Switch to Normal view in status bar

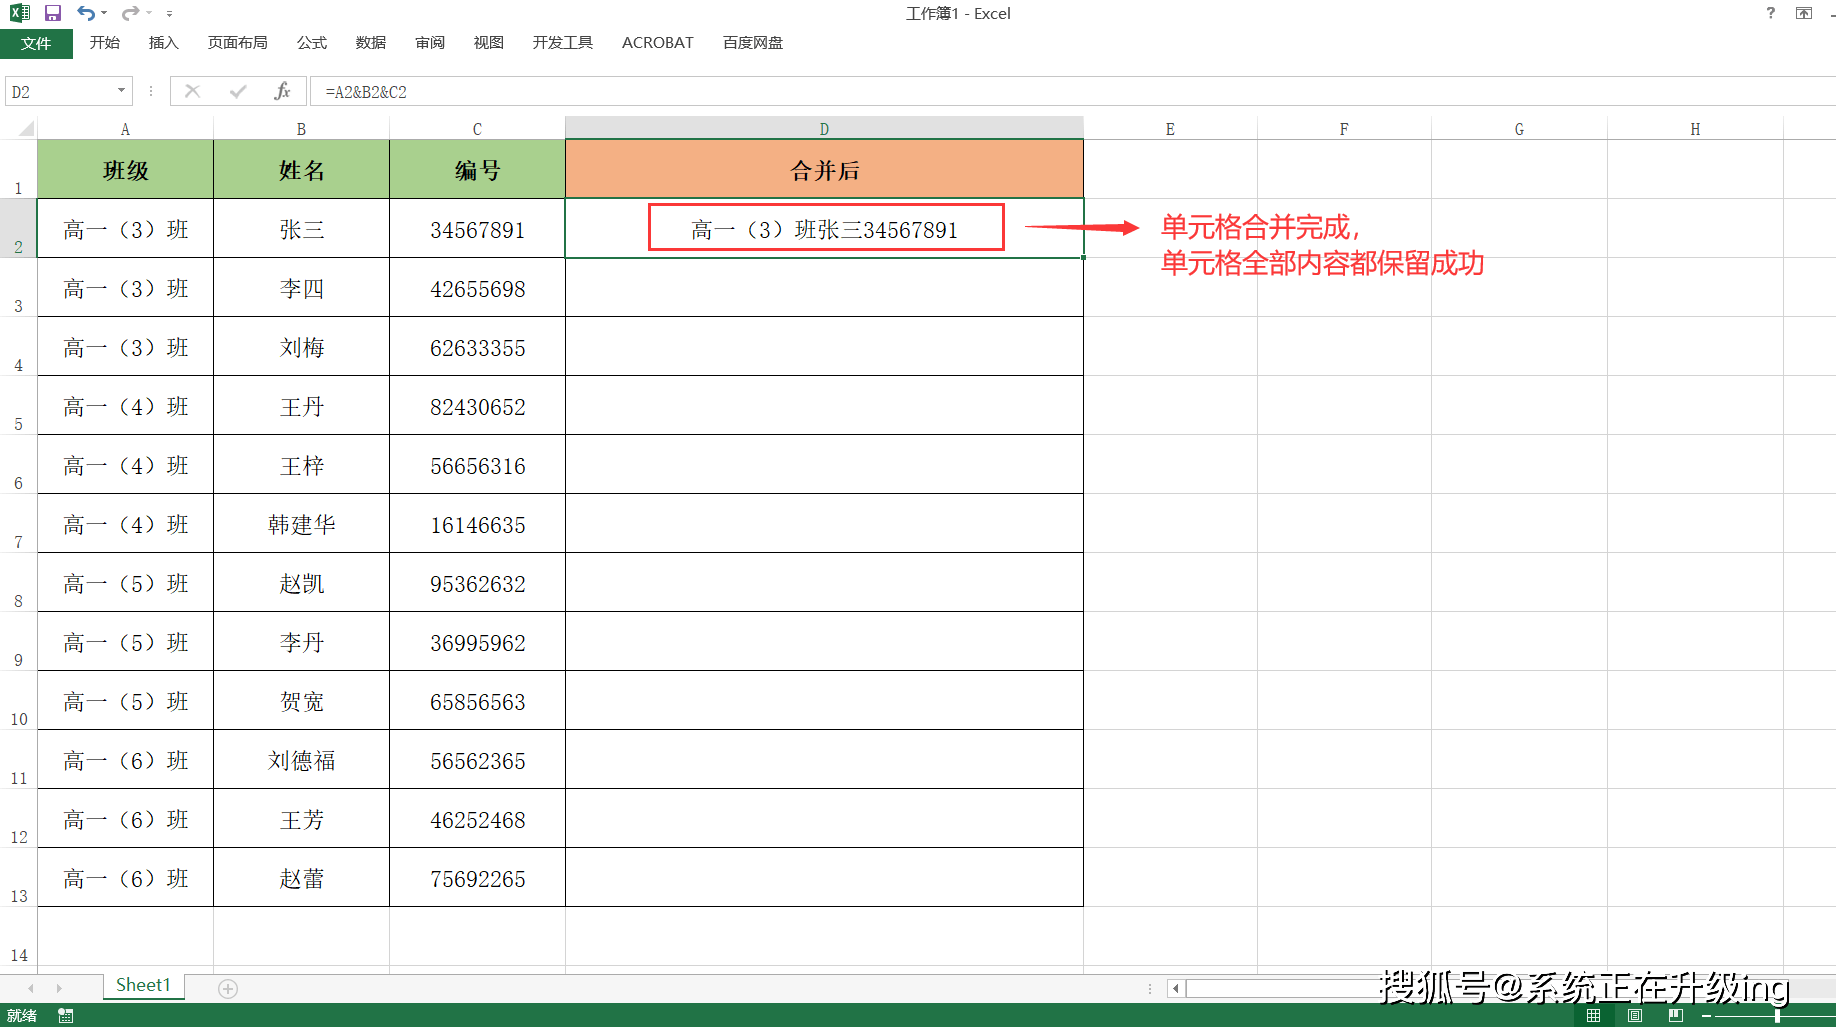coord(1594,1016)
